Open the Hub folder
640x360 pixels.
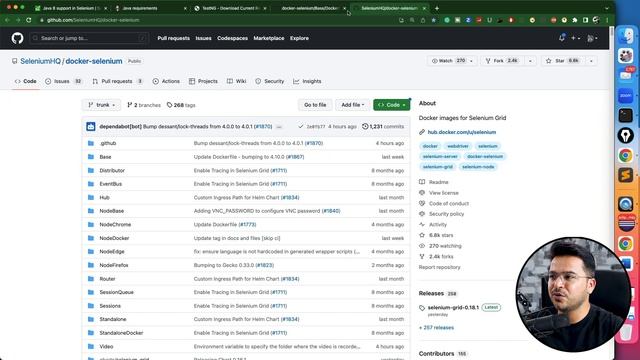104,197
